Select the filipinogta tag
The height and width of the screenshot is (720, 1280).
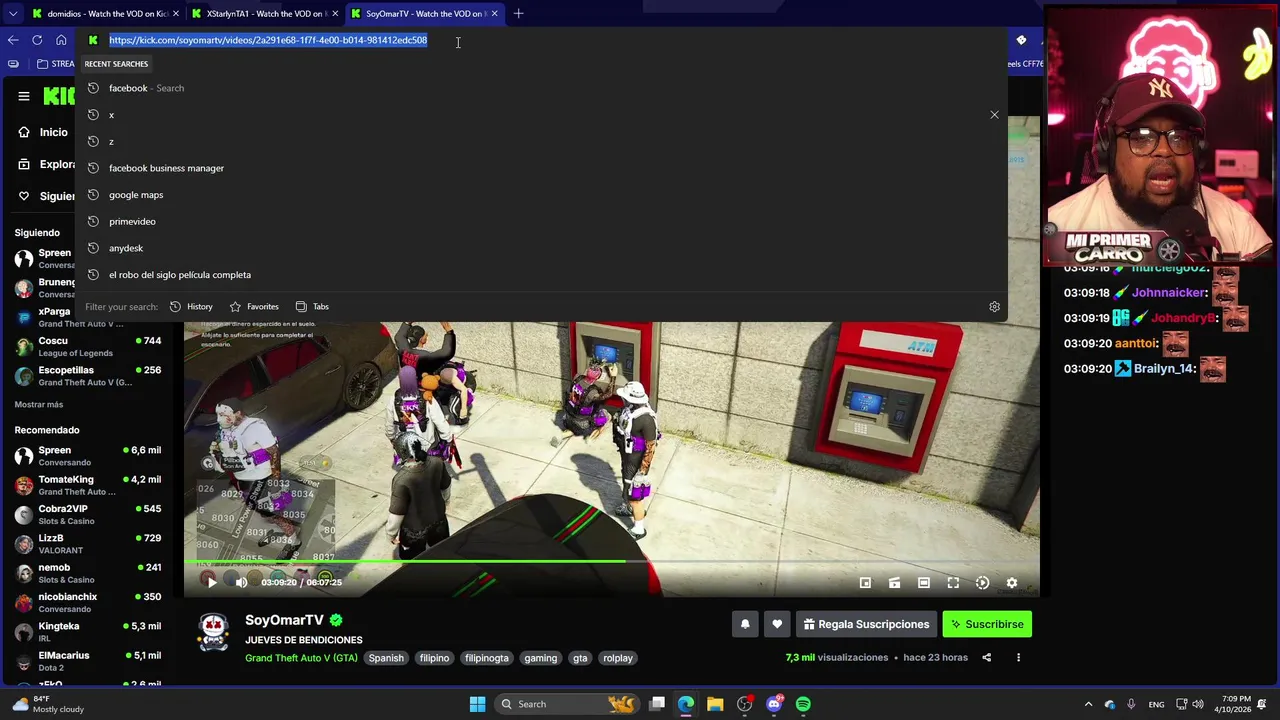pos(487,658)
